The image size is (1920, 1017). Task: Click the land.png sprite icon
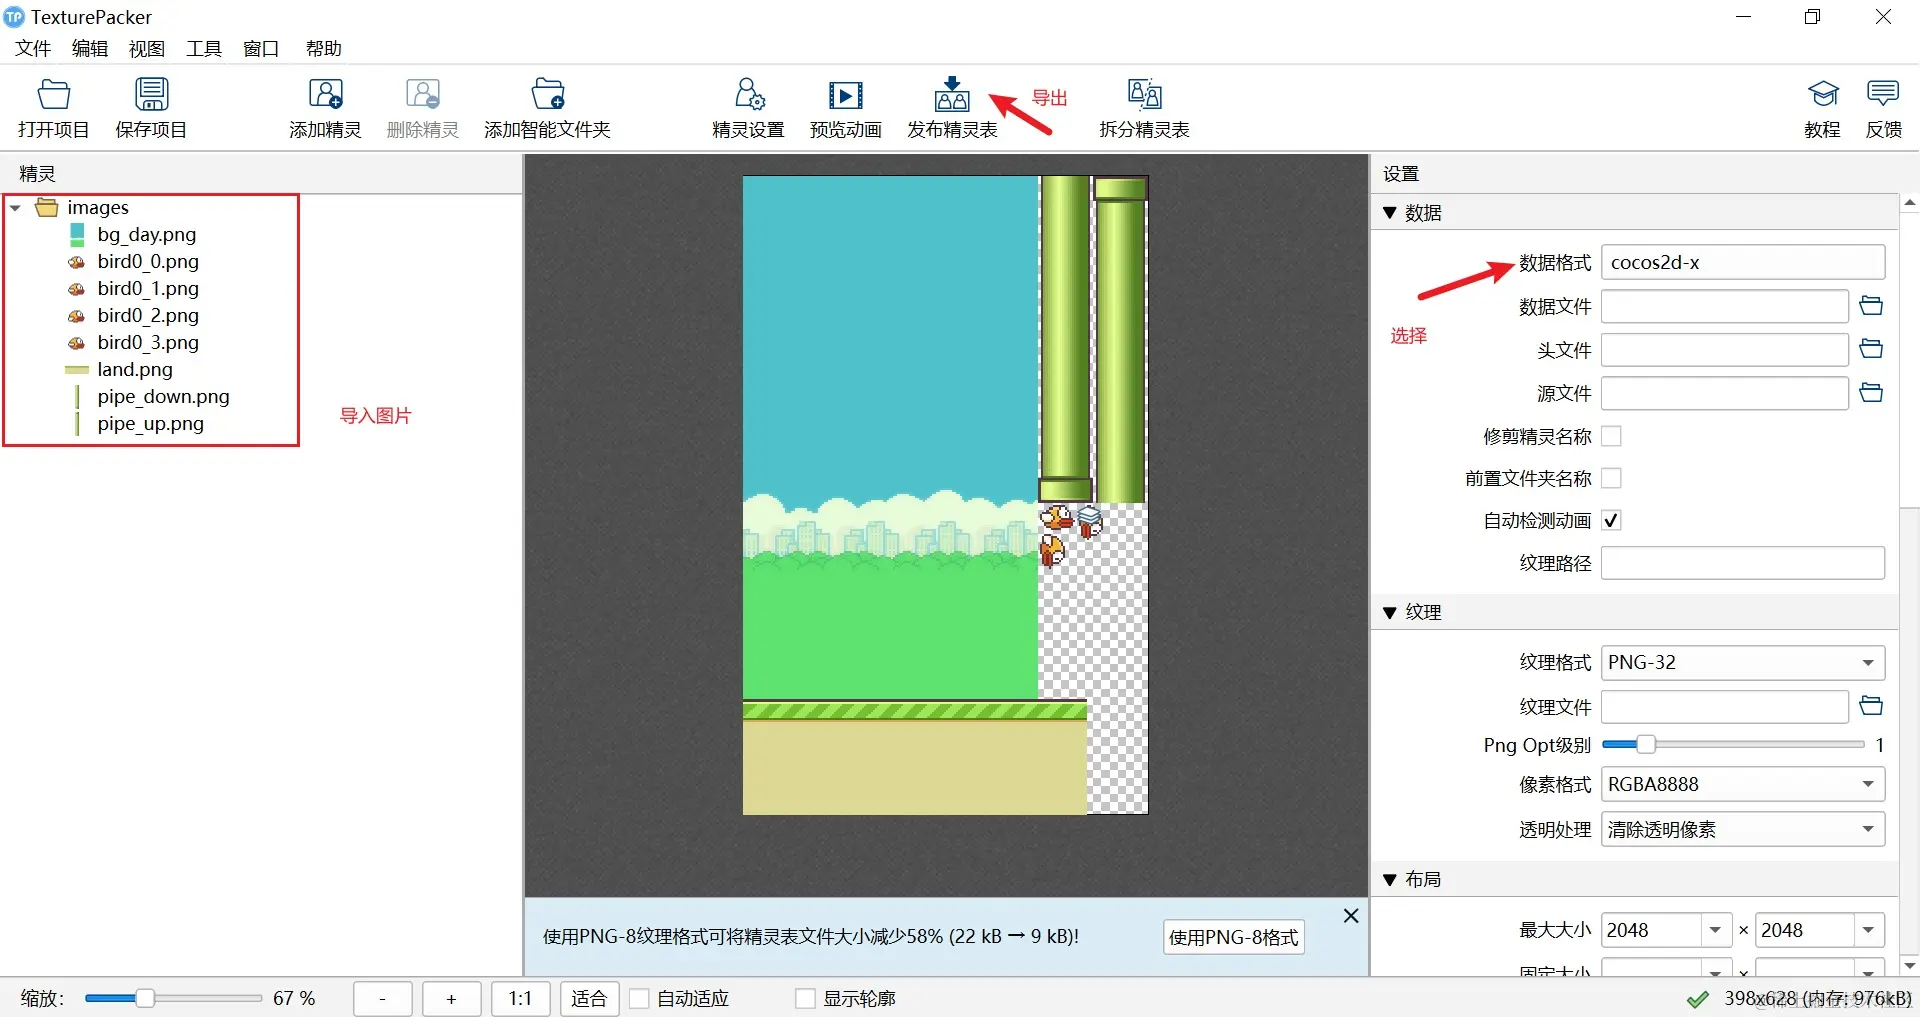[x=77, y=370]
